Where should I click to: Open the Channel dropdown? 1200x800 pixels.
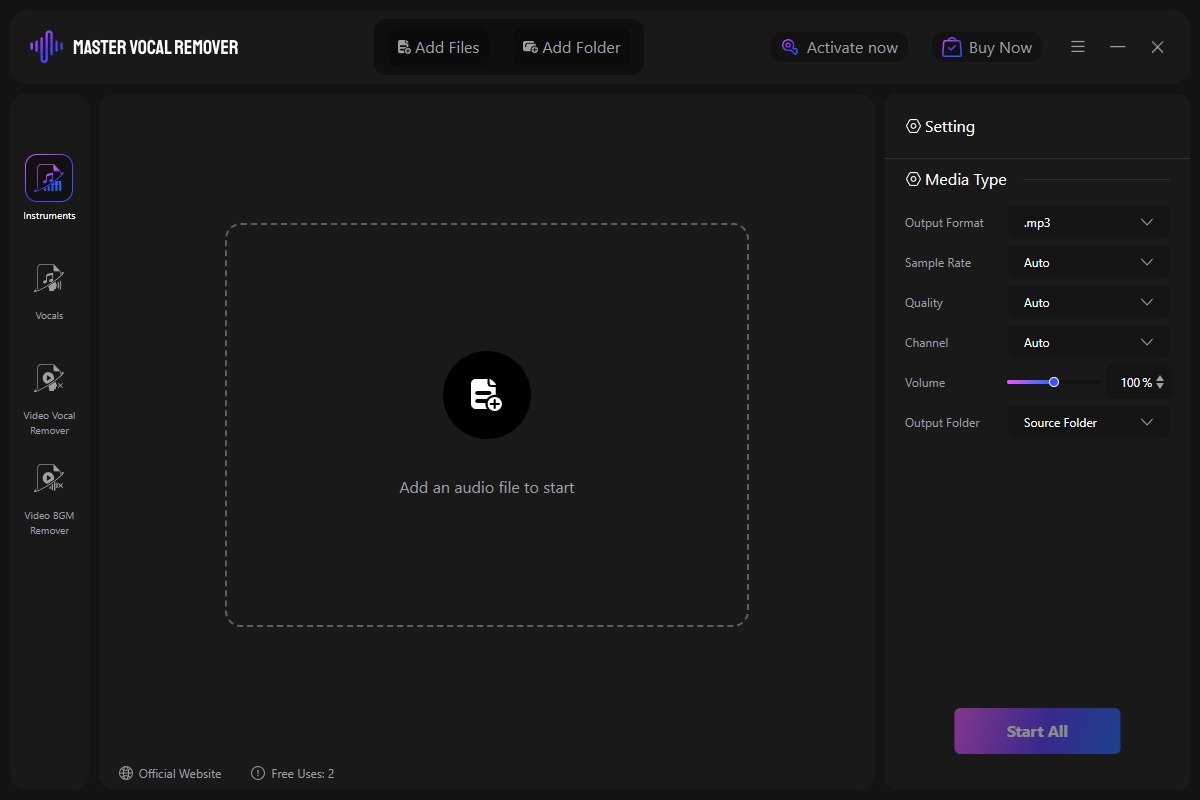point(1088,343)
